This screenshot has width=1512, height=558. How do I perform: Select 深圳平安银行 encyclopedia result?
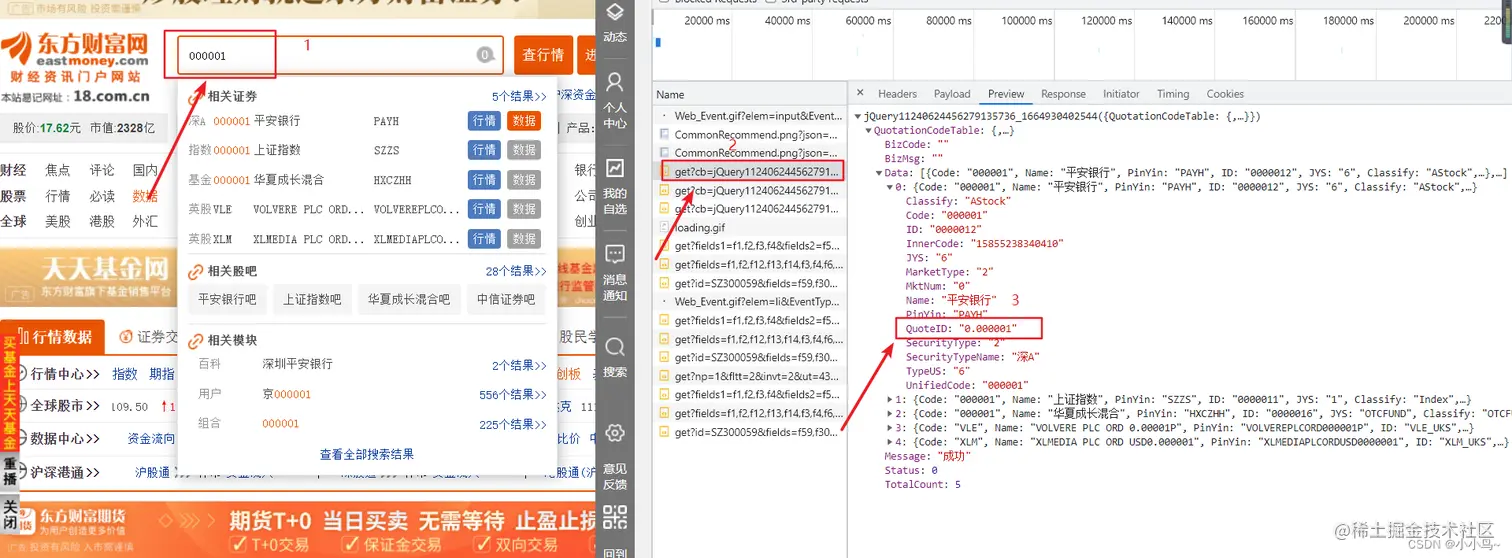click(x=297, y=364)
